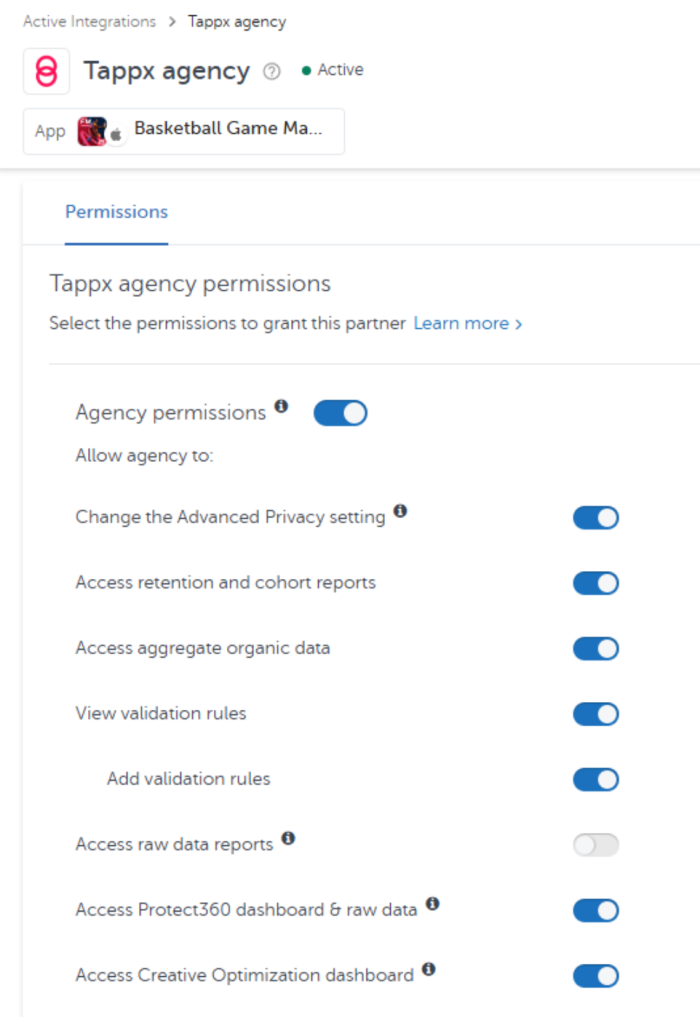Click the 'Access aggregate organic data' label

point(202,648)
